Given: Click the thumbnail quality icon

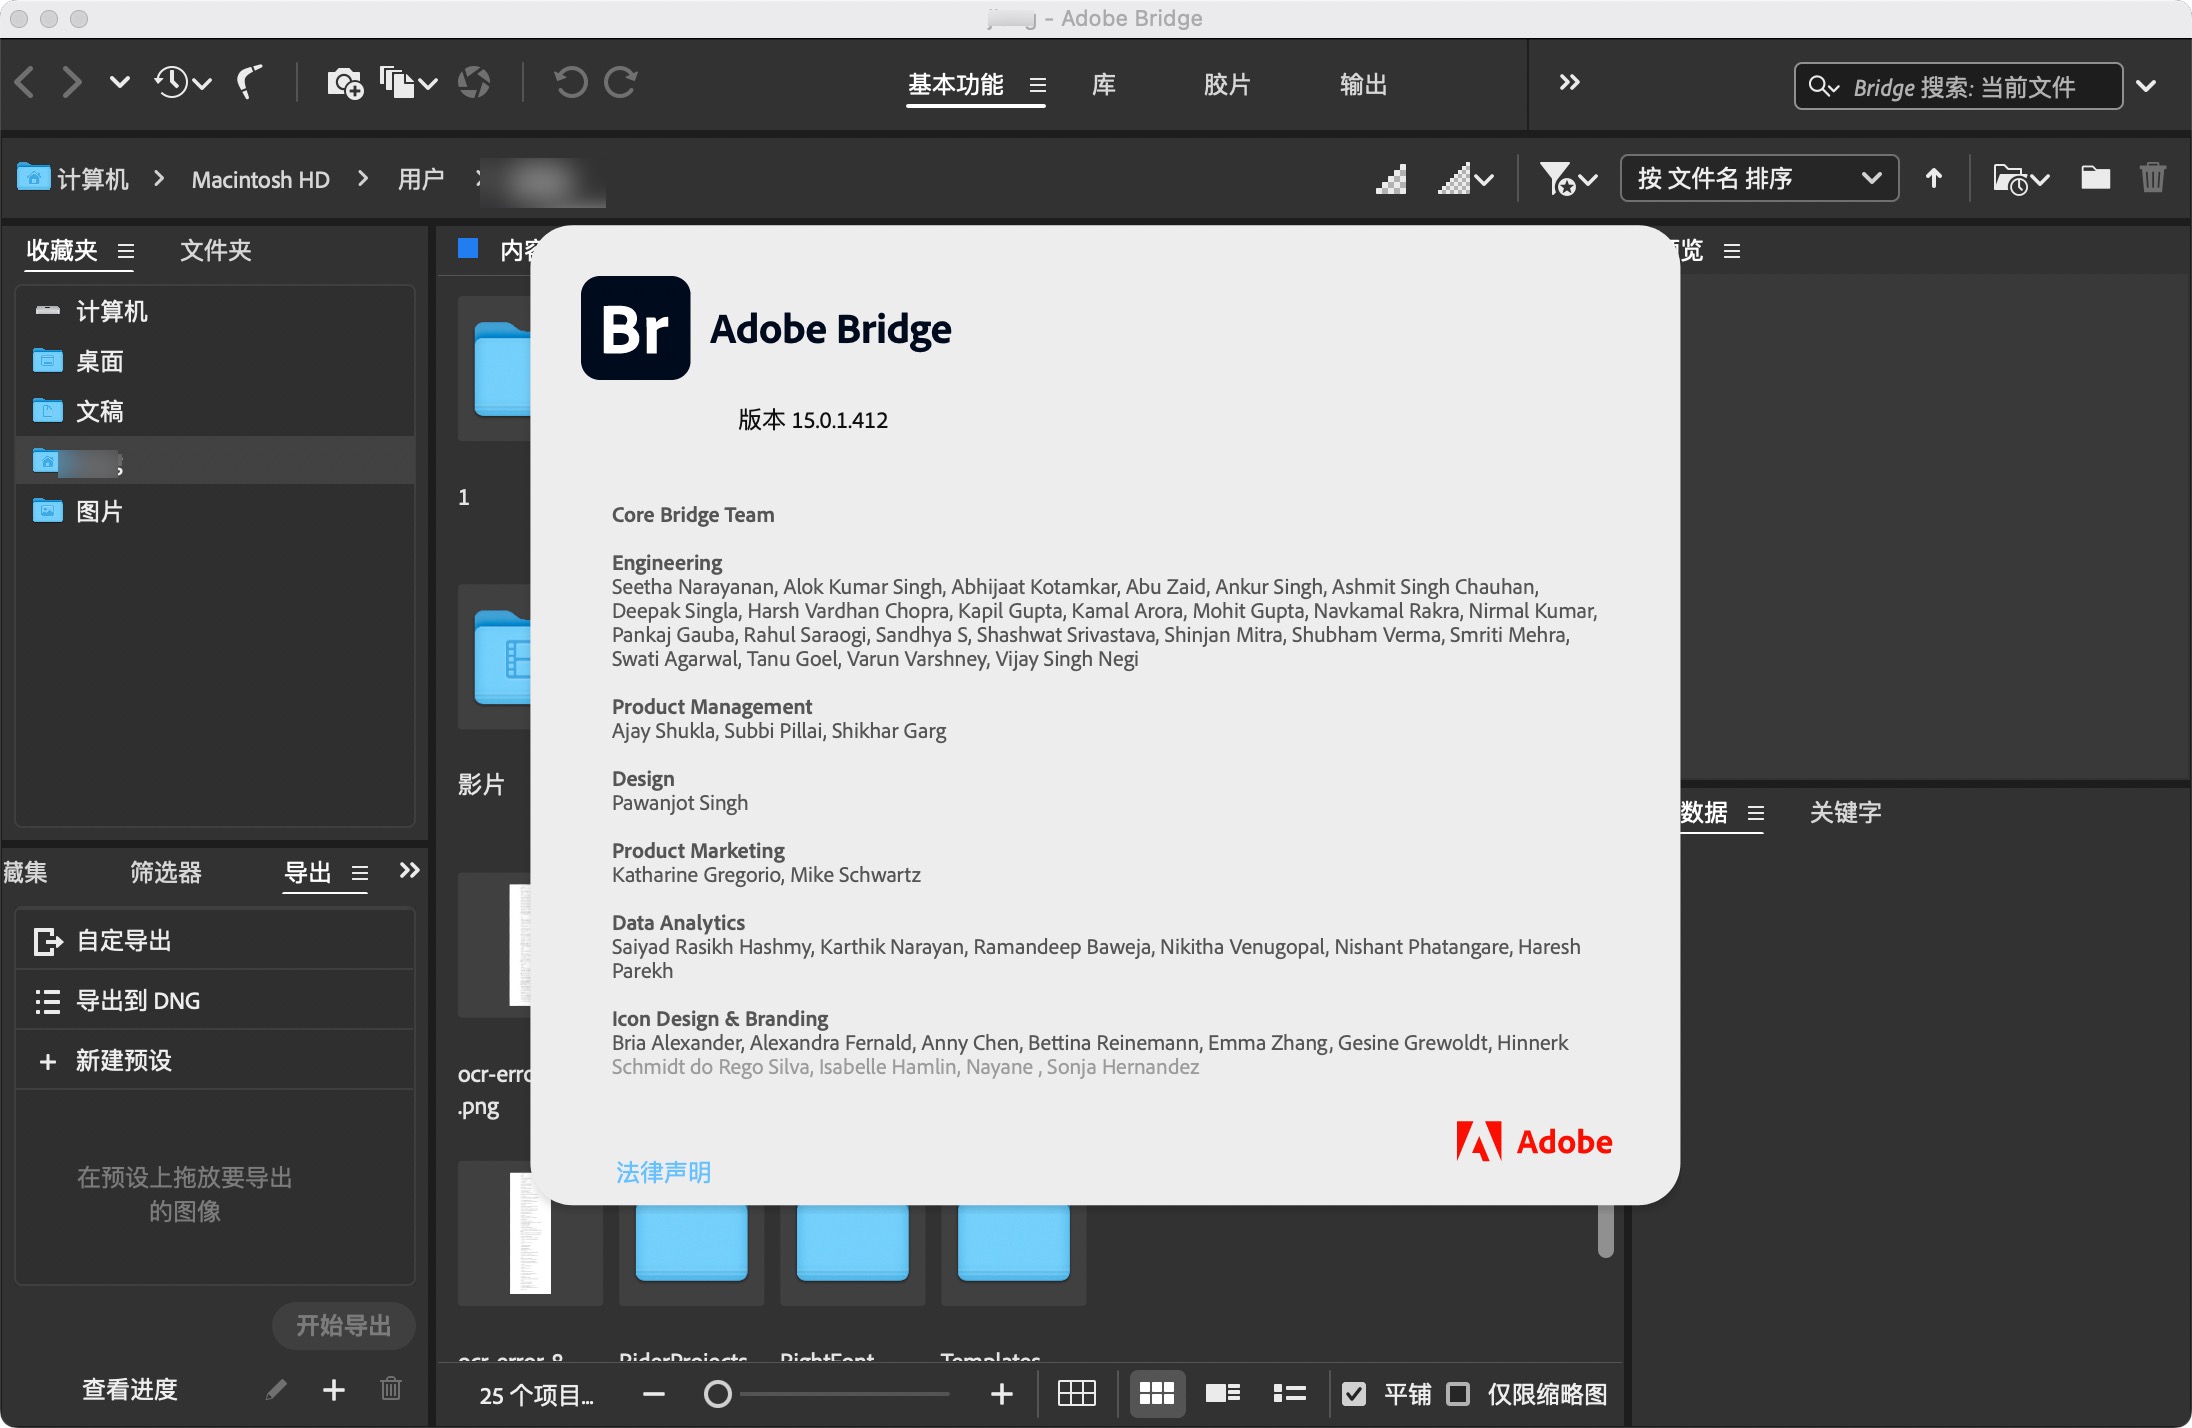Looking at the screenshot, I should (x=1391, y=179).
